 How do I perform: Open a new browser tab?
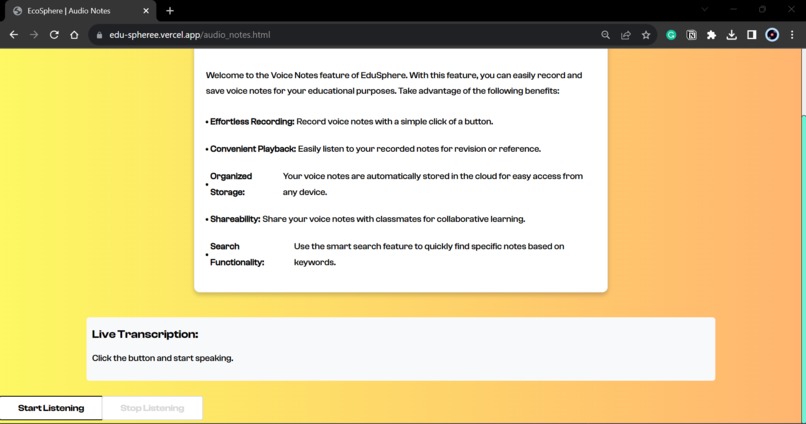[170, 11]
